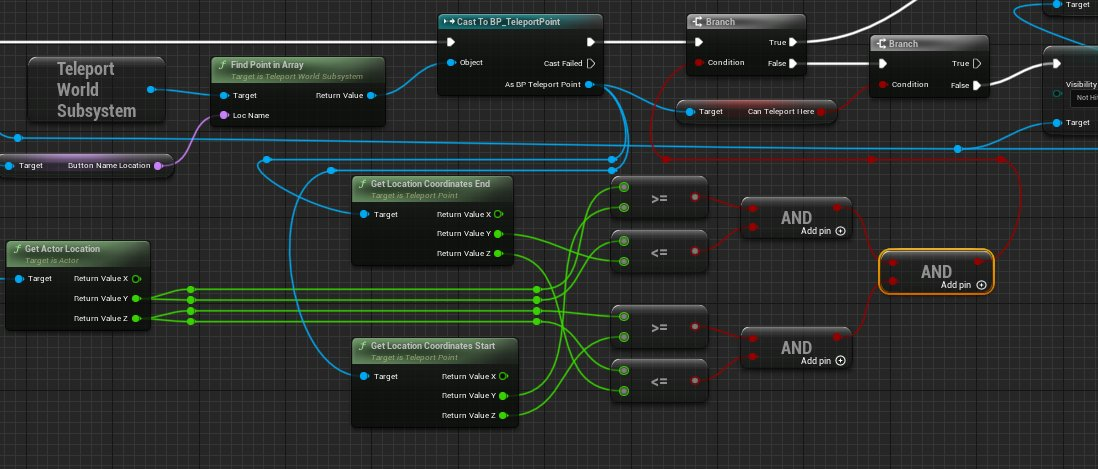
Task: Click Return Value X on Get Location Coordinates End
Action: [498, 214]
